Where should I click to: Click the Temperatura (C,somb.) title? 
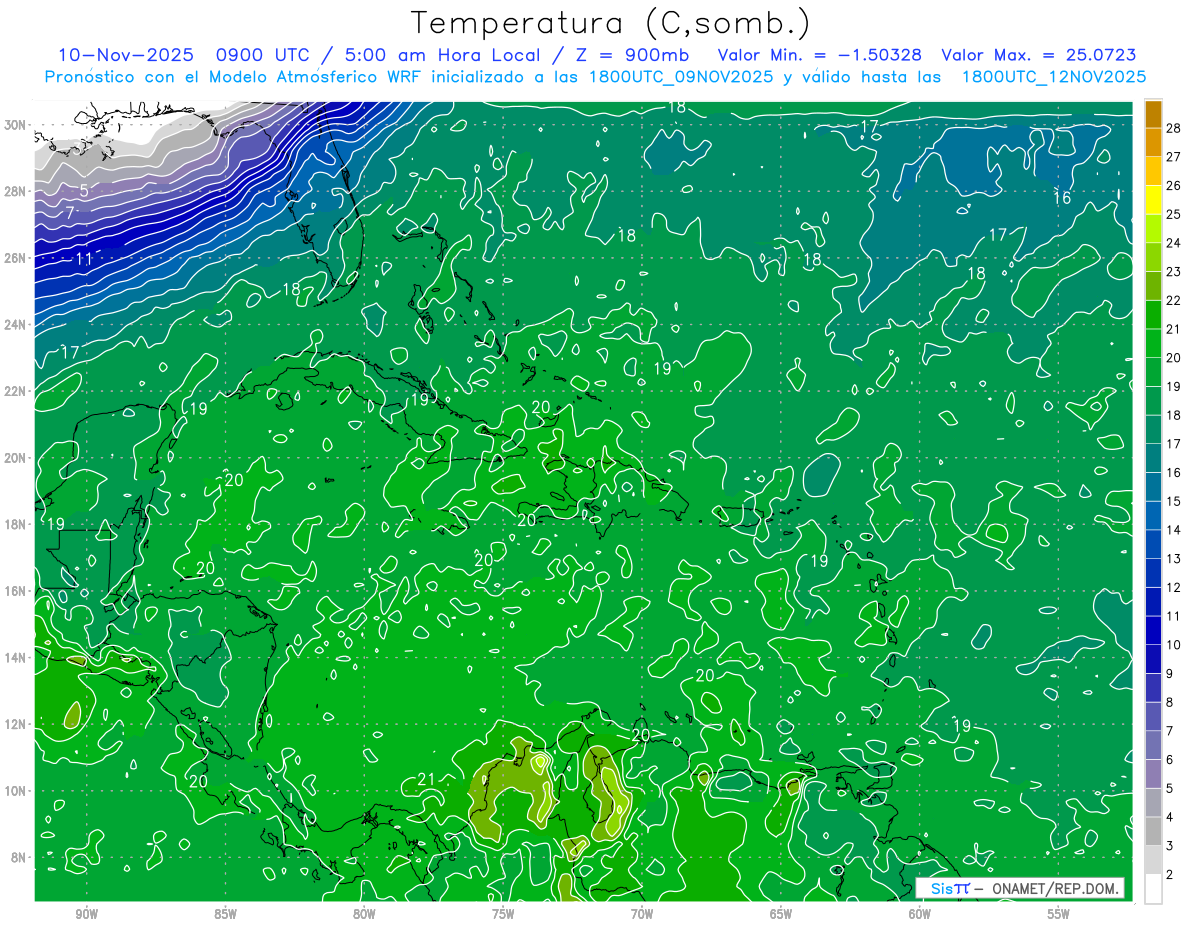pyautogui.click(x=611, y=22)
